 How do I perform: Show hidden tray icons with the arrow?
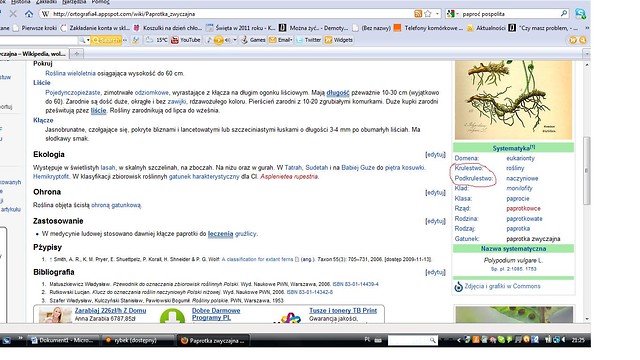point(459,340)
